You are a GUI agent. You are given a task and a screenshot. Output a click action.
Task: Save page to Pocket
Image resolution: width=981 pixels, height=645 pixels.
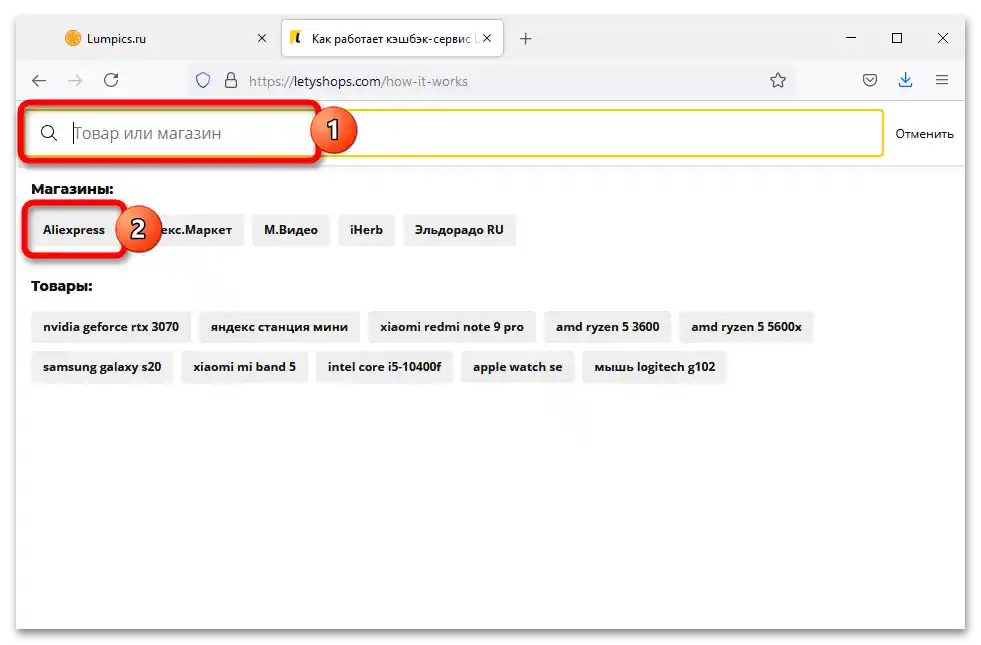pyautogui.click(x=870, y=80)
